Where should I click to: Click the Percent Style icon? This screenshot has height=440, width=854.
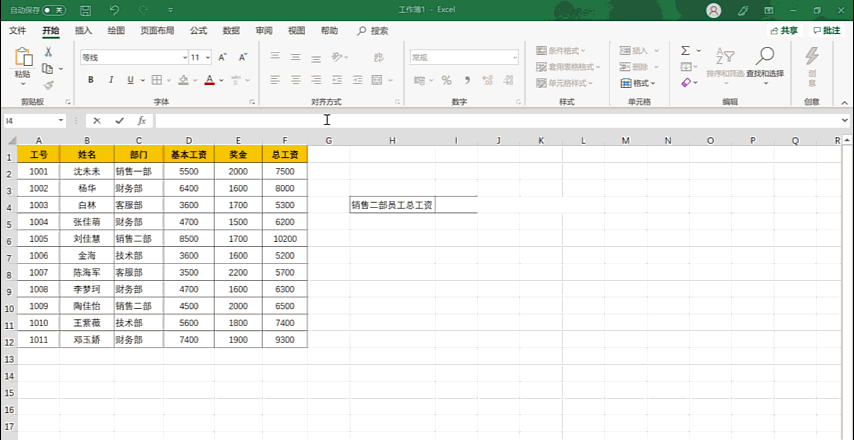447,81
